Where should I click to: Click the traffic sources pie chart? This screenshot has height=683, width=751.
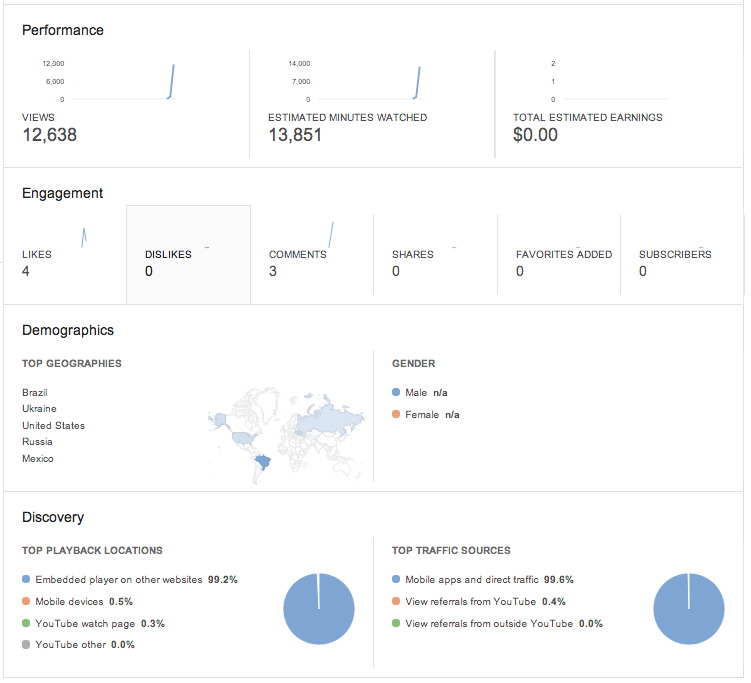tap(689, 609)
